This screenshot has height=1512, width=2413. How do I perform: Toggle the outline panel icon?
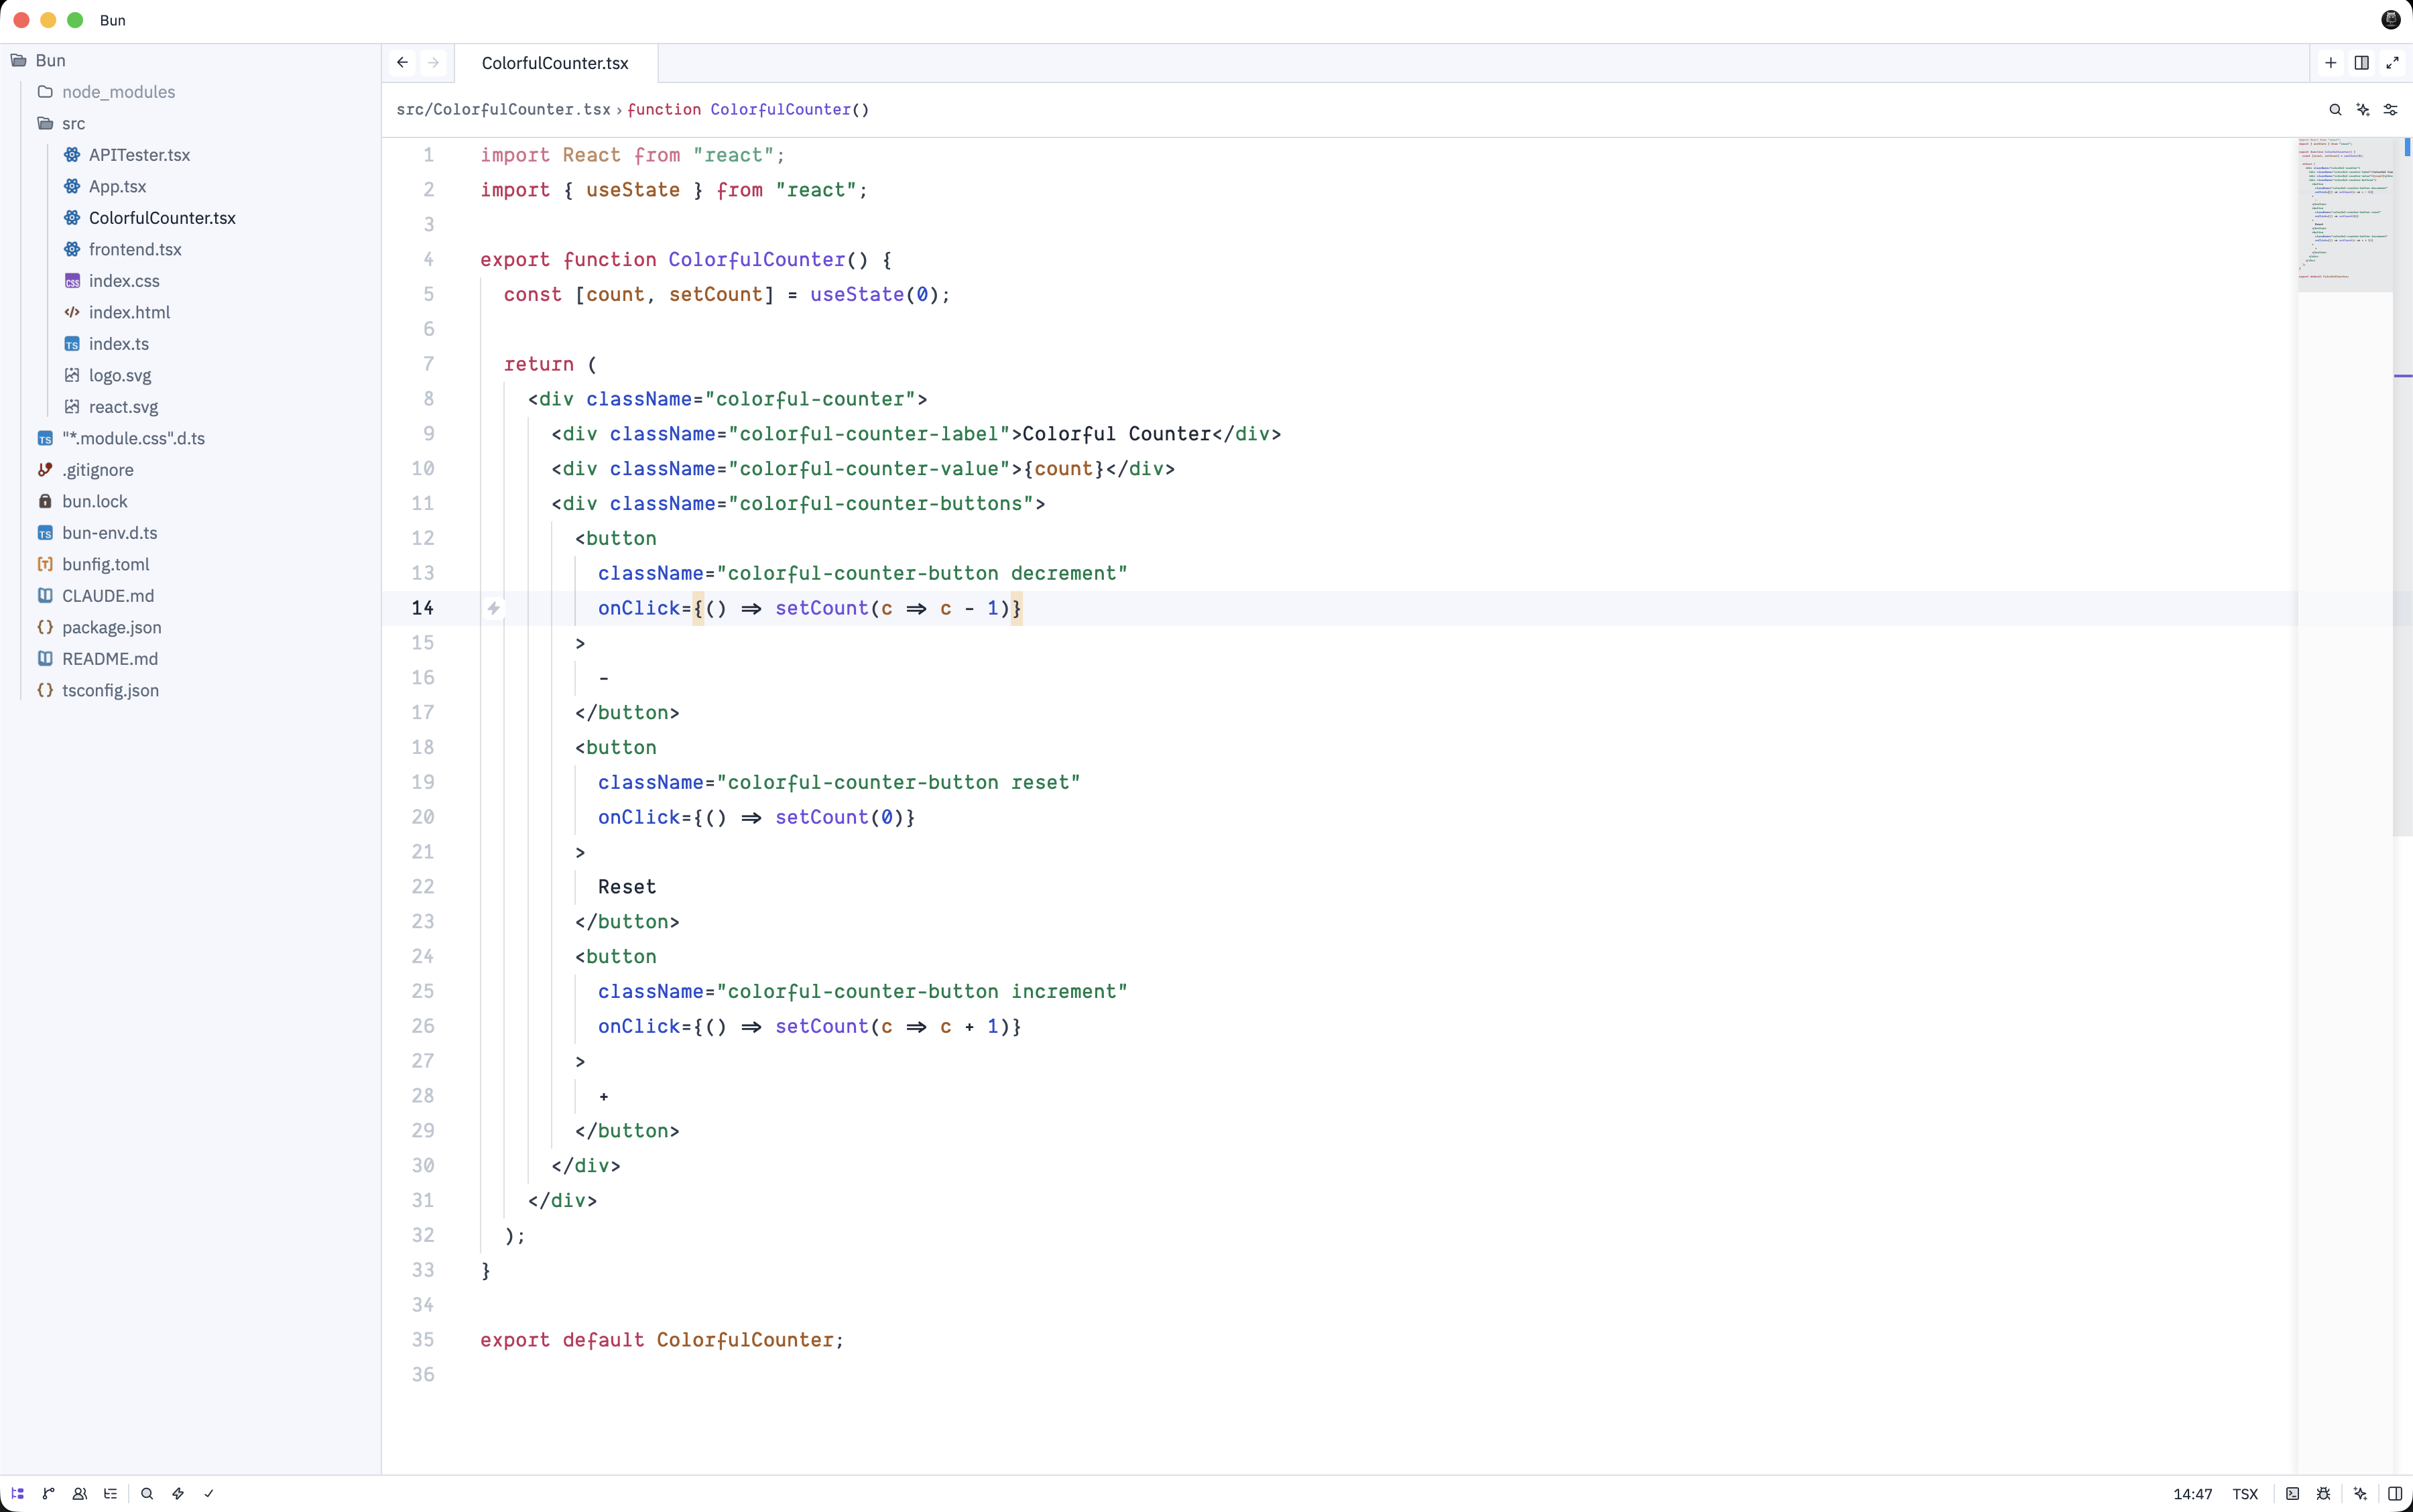click(x=111, y=1493)
